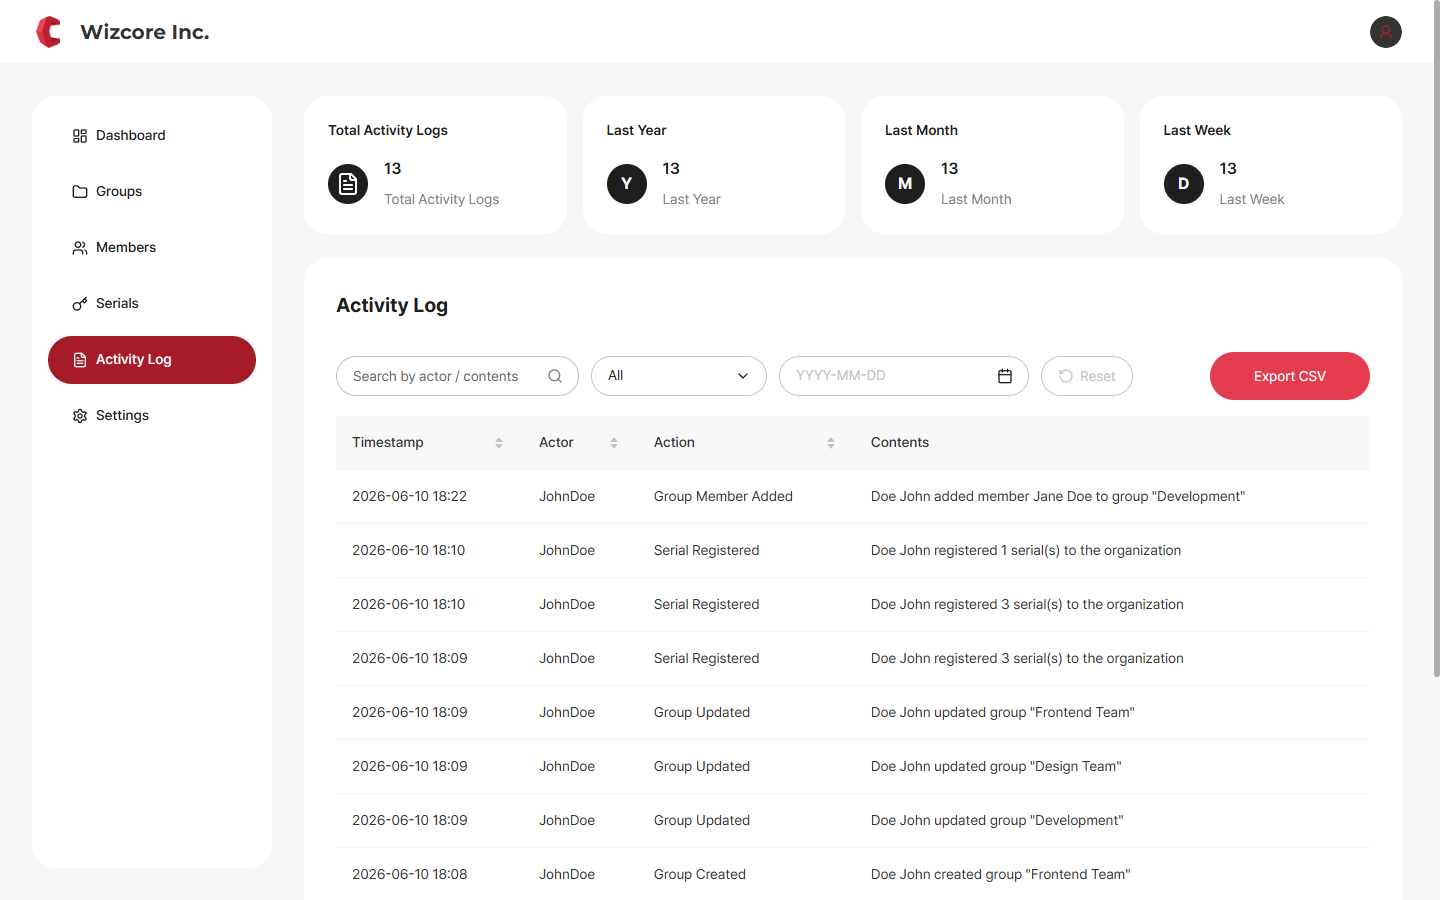The height and width of the screenshot is (900, 1440).
Task: Click the Serials key icon in sidebar
Action: [80, 304]
